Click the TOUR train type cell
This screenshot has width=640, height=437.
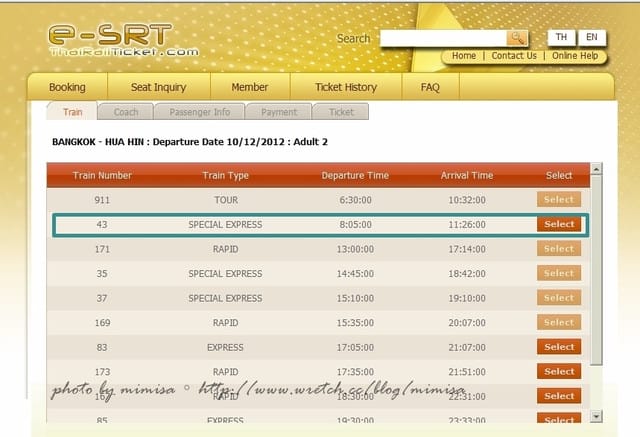(x=226, y=200)
